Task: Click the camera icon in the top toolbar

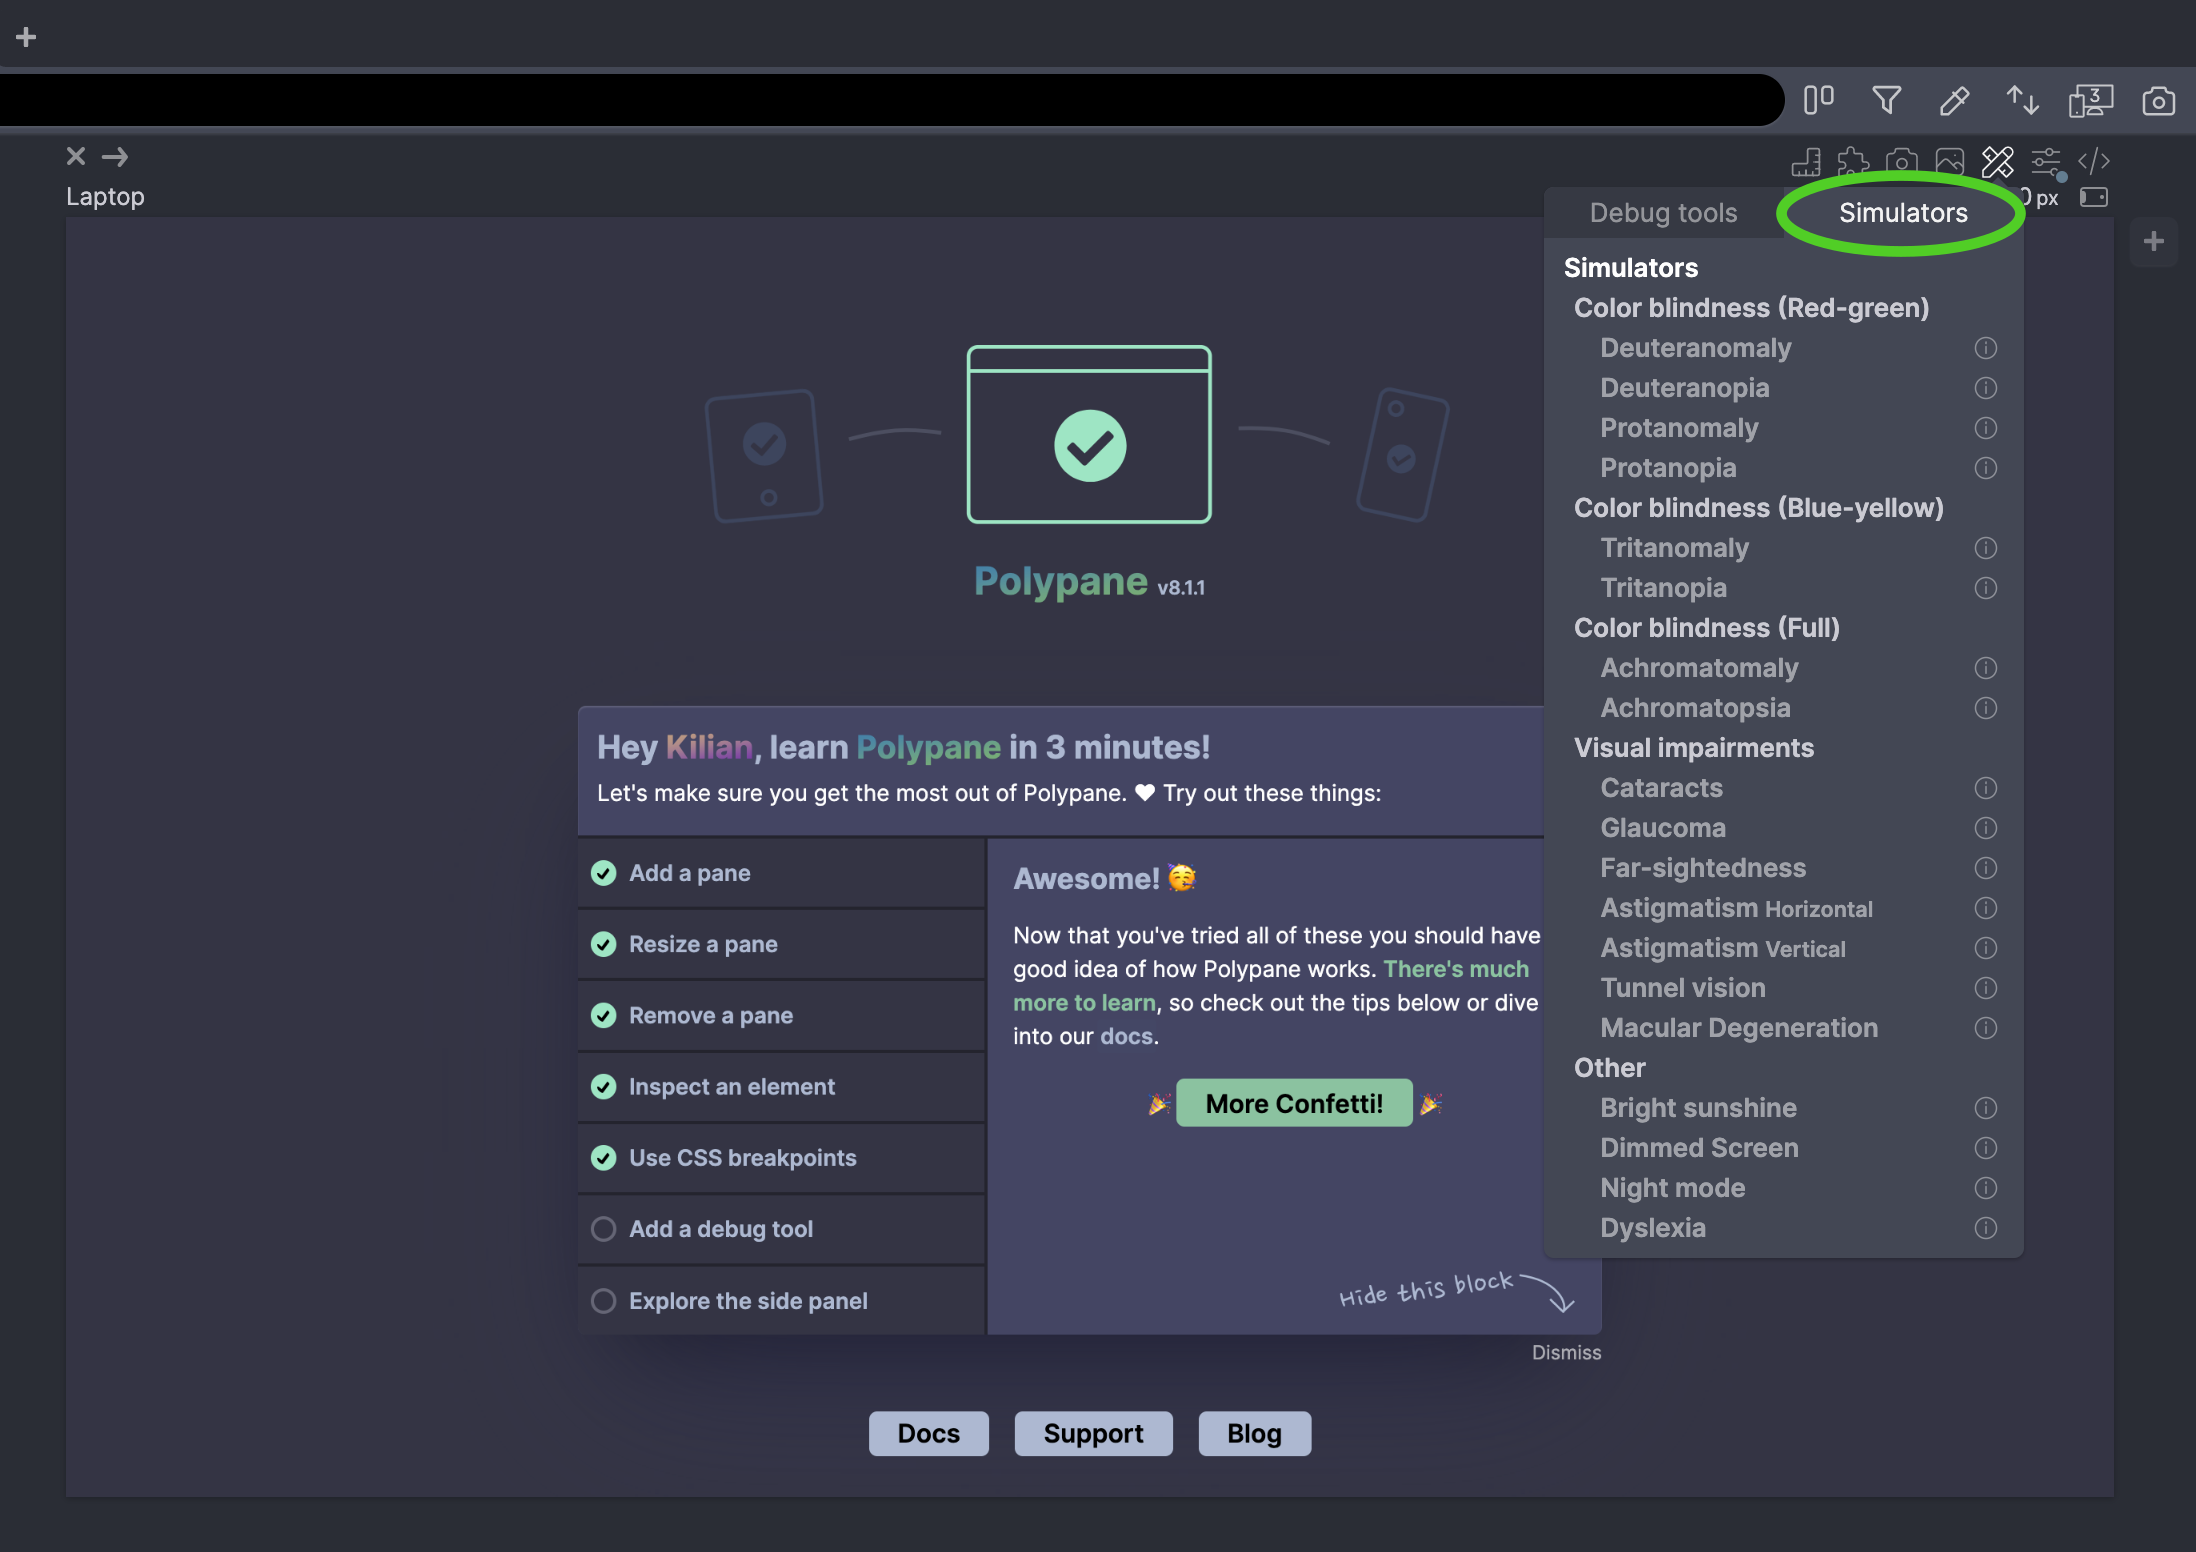Action: point(2159,100)
